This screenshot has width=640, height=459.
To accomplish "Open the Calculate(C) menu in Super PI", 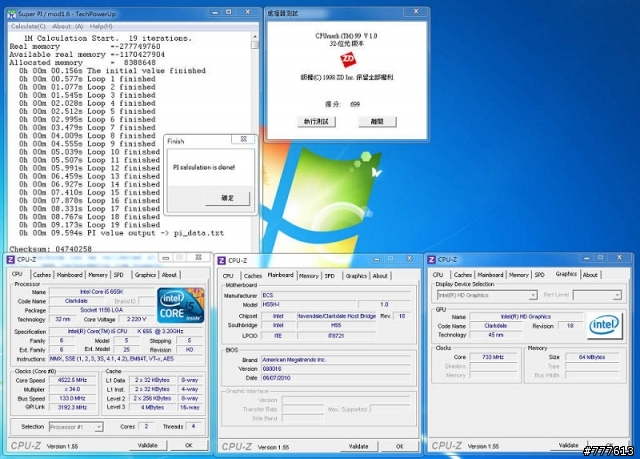I will tap(28, 26).
